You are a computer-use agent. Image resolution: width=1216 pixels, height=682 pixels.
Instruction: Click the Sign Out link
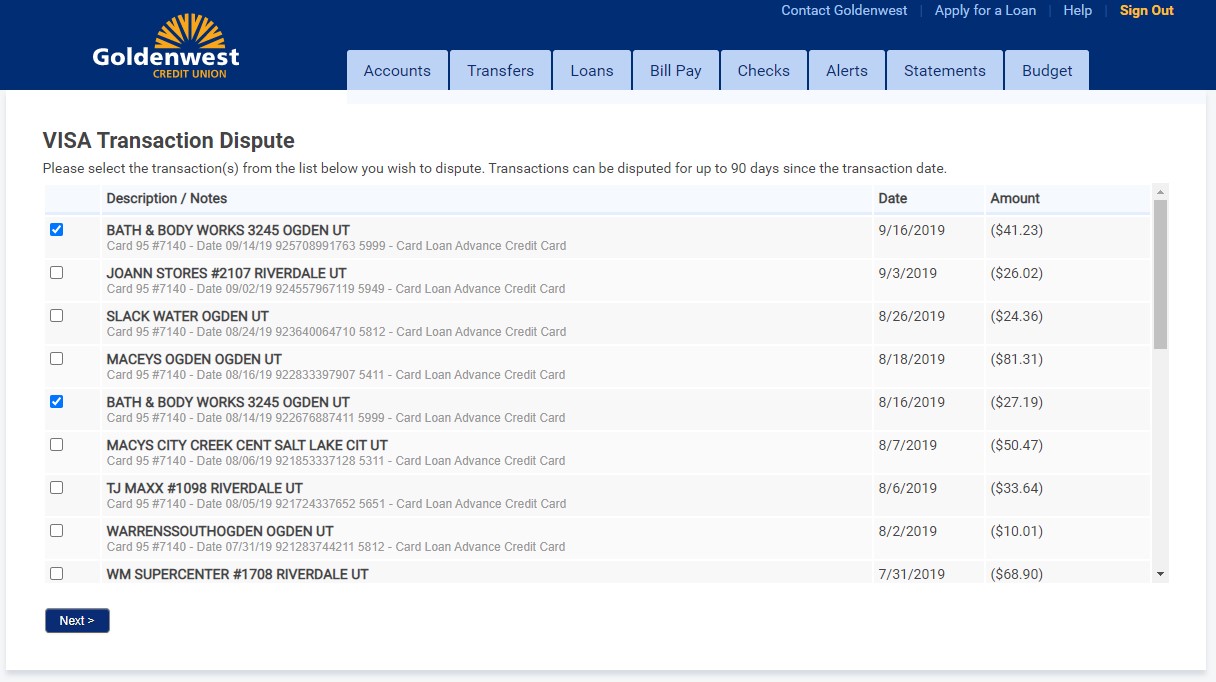[1146, 11]
